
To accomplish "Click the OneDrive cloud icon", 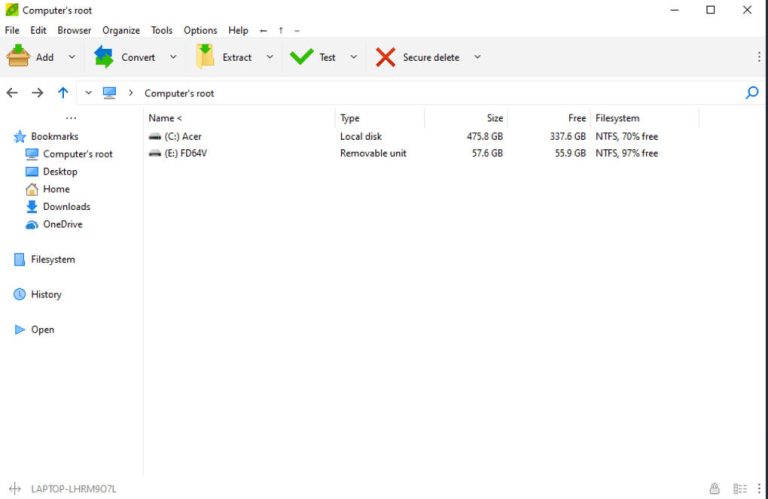I will tap(32, 224).
